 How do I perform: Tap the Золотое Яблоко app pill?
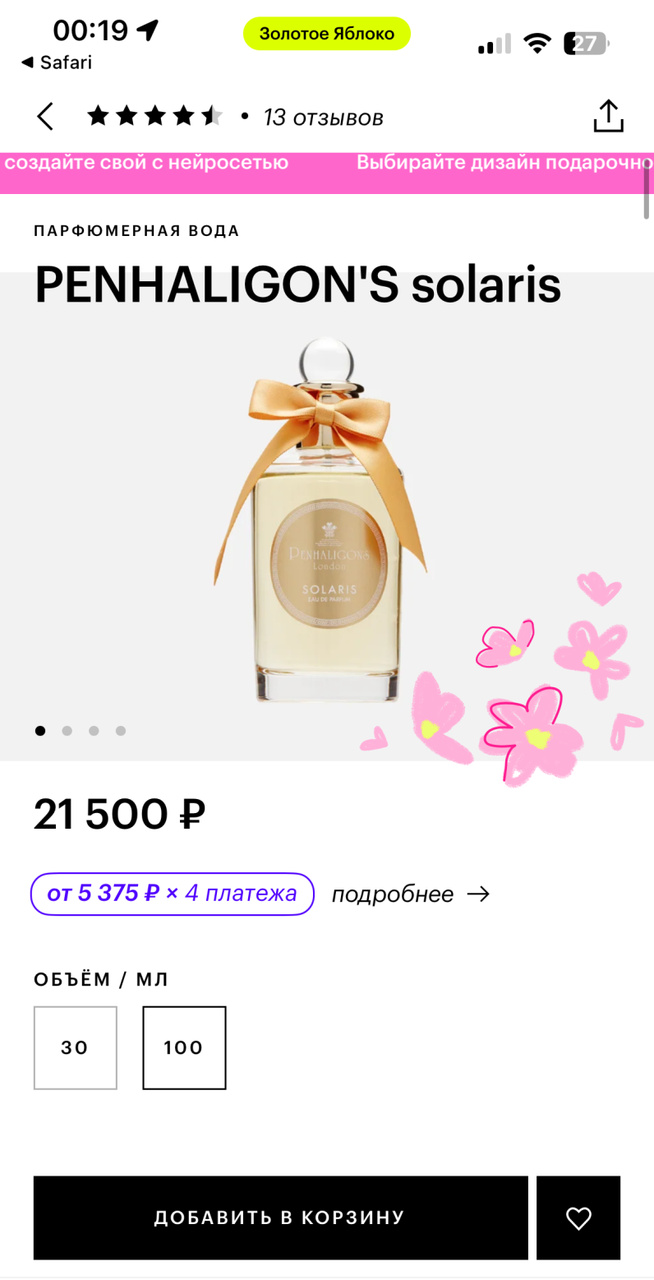[x=327, y=34]
